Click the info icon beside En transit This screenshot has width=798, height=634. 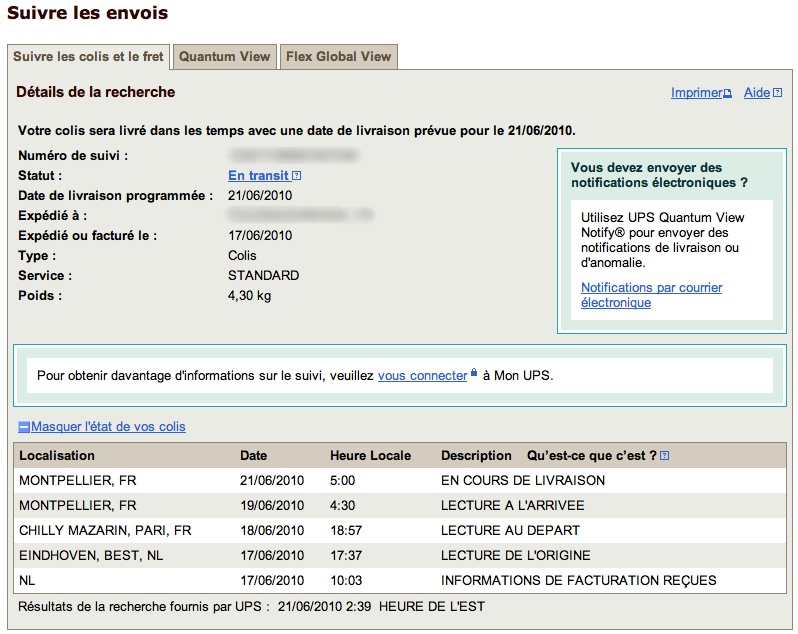[296, 176]
